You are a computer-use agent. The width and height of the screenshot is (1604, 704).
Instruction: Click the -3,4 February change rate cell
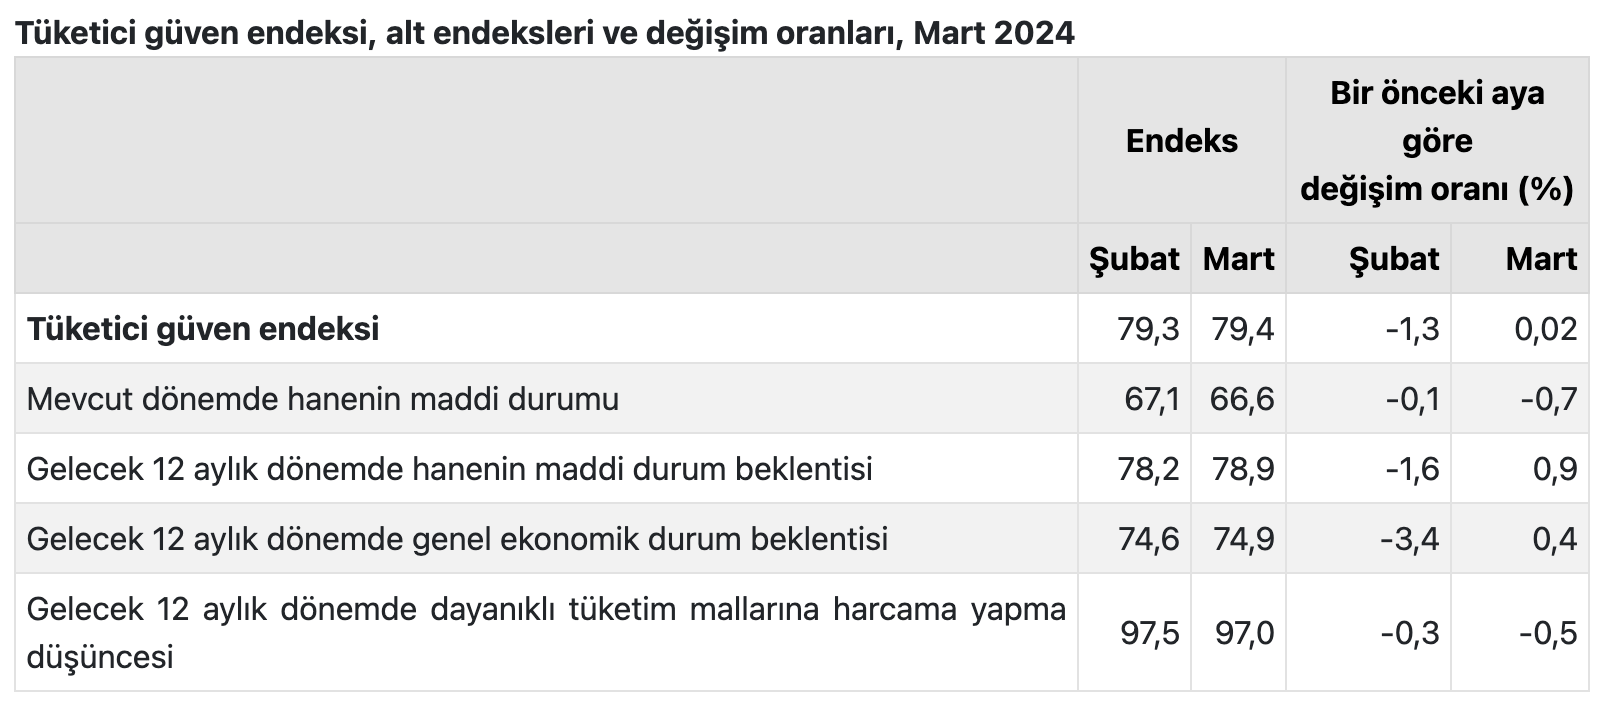tap(1410, 539)
